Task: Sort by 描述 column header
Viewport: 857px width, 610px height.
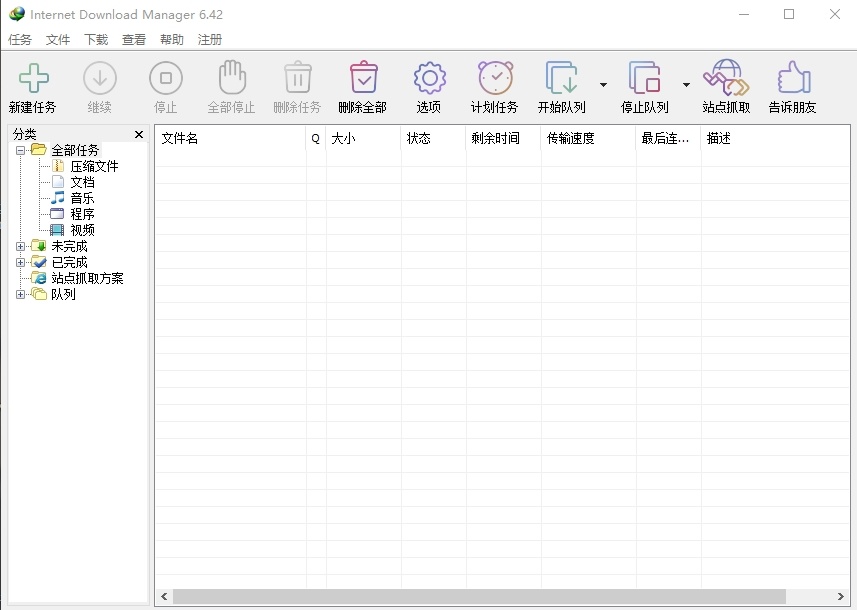Action: click(x=775, y=138)
